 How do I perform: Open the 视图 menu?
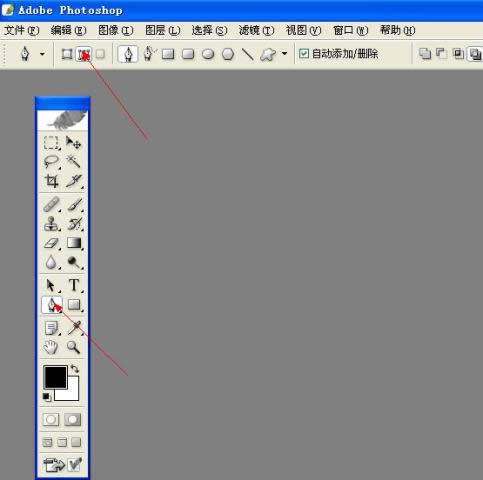coord(303,31)
